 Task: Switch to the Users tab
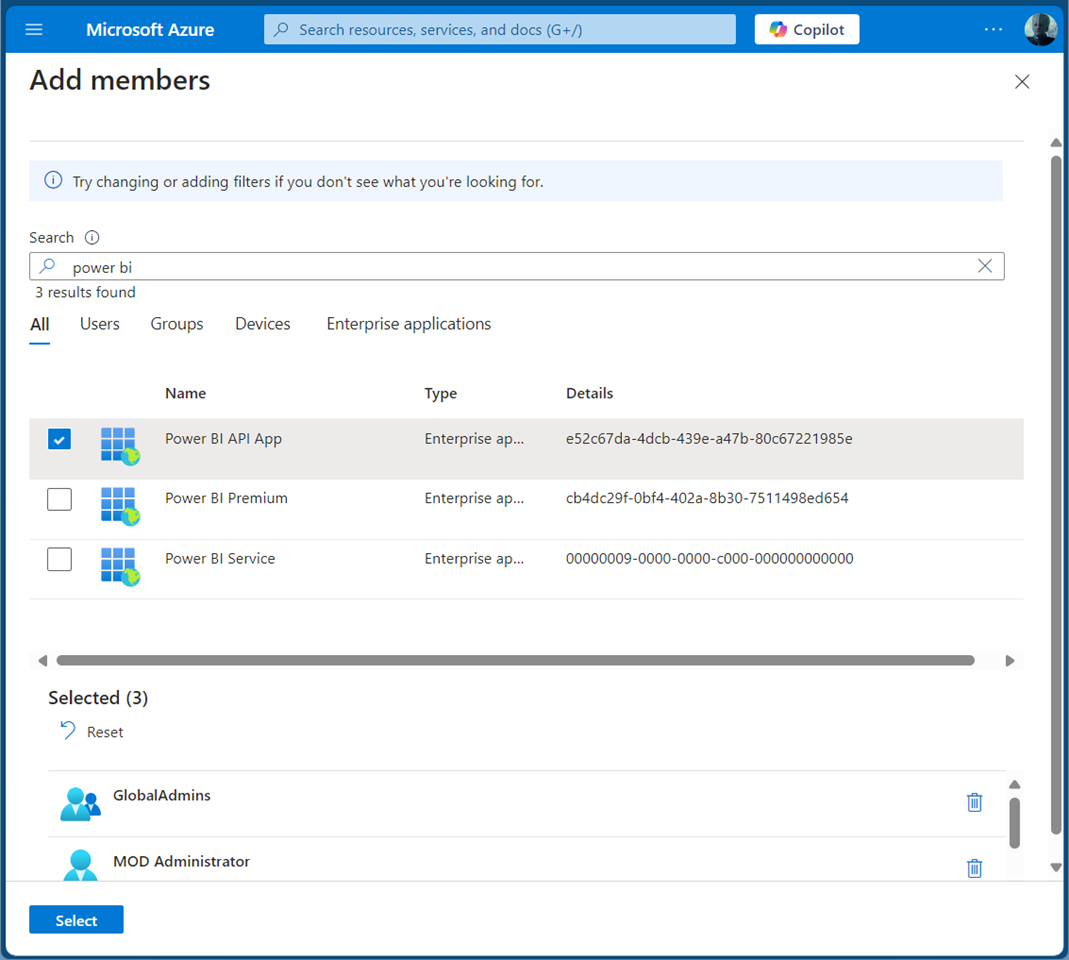point(100,324)
